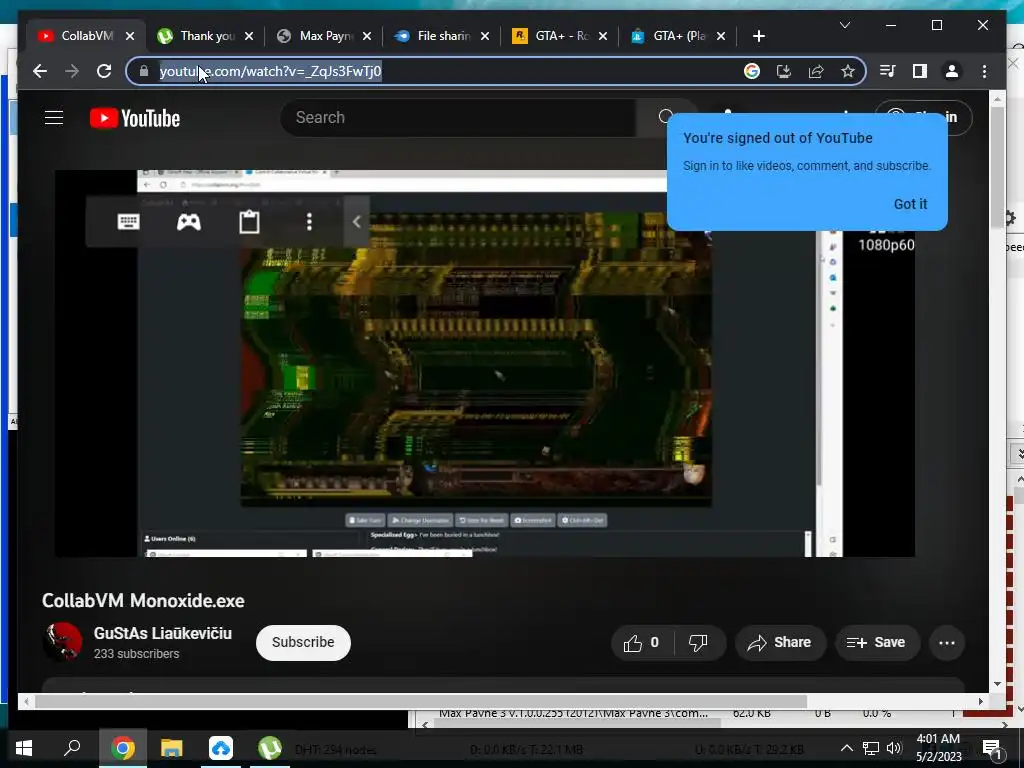
Task: Open the GuStAs Liaūkevičiu channel name link
Action: [163, 633]
